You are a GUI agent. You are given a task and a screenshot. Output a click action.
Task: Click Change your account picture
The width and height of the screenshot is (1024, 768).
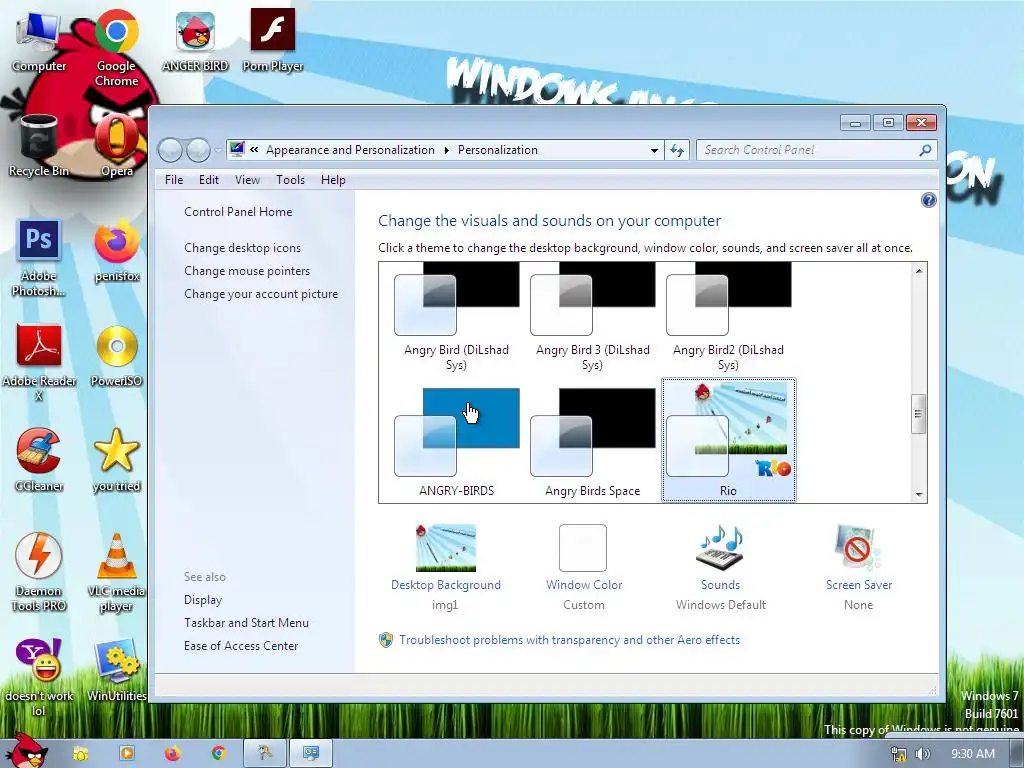(x=261, y=294)
